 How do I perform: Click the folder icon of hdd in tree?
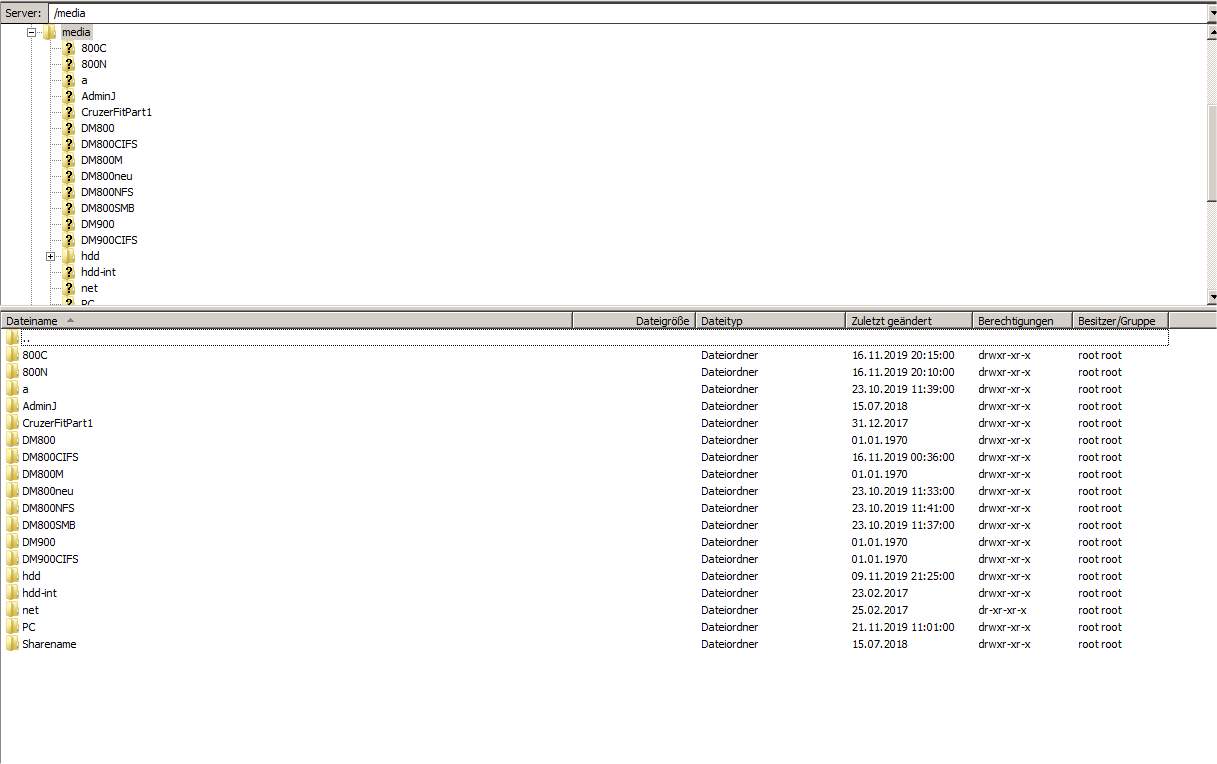(x=69, y=256)
